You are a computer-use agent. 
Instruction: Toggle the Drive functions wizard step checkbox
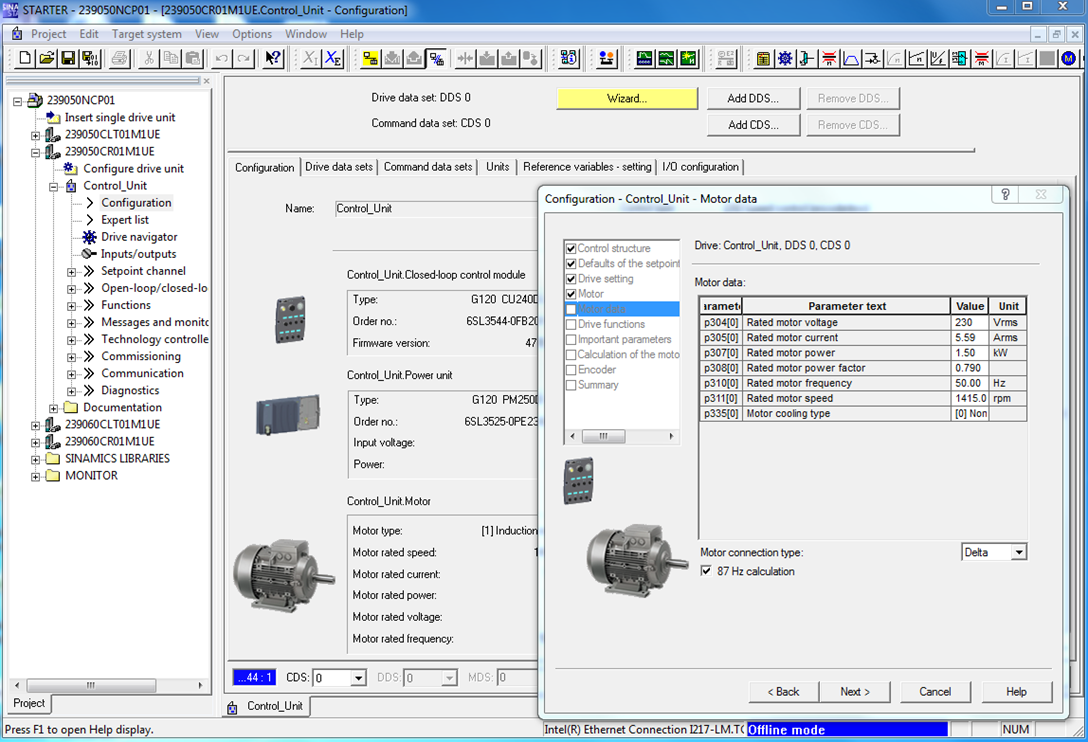click(x=571, y=324)
